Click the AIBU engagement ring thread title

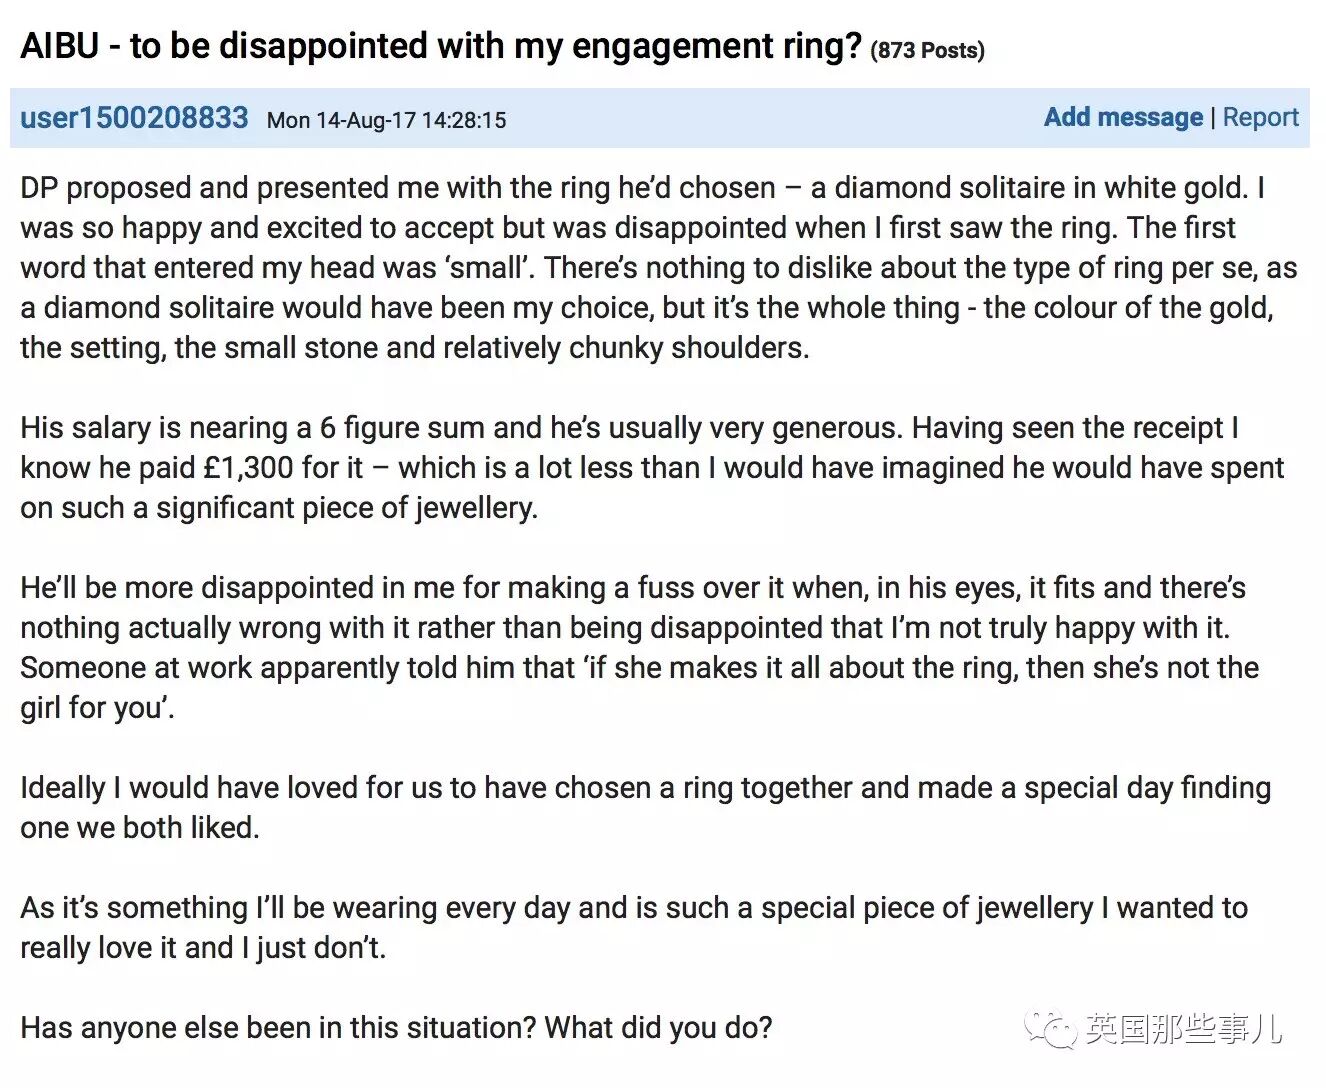coord(441,46)
